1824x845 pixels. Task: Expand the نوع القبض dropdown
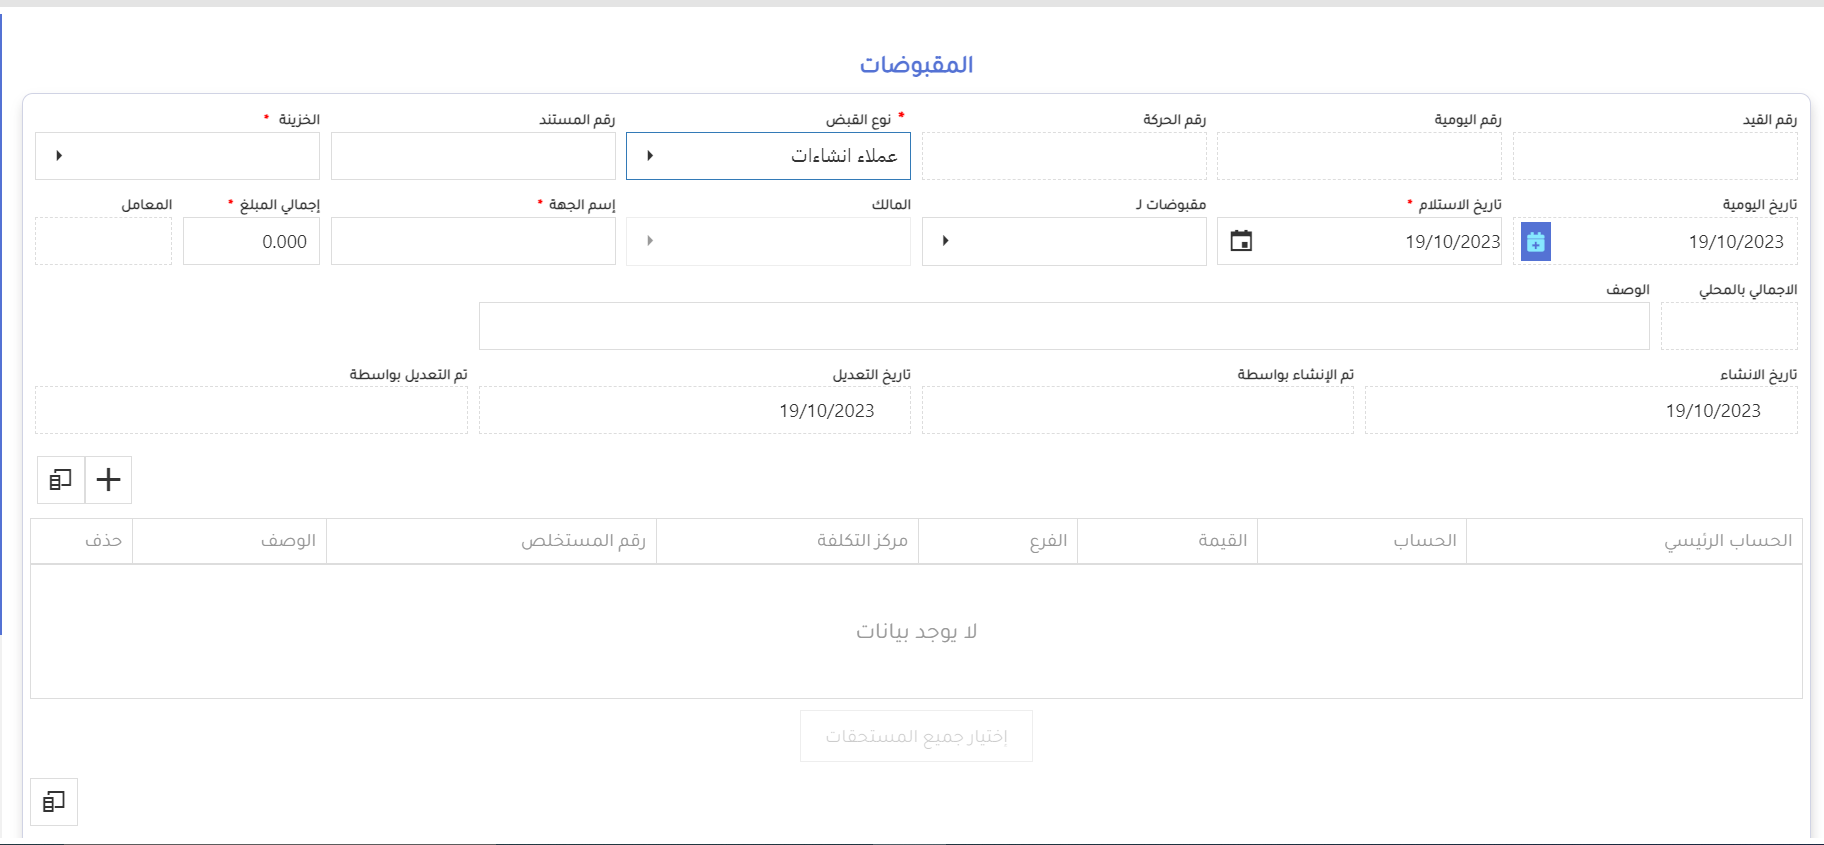(650, 156)
